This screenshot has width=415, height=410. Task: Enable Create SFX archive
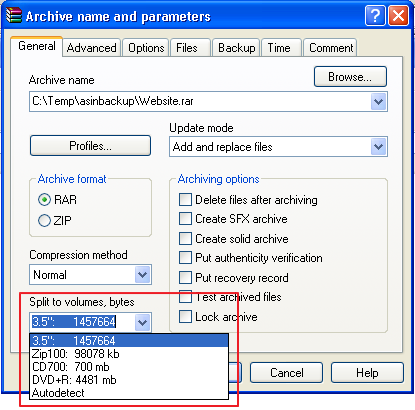[185, 219]
